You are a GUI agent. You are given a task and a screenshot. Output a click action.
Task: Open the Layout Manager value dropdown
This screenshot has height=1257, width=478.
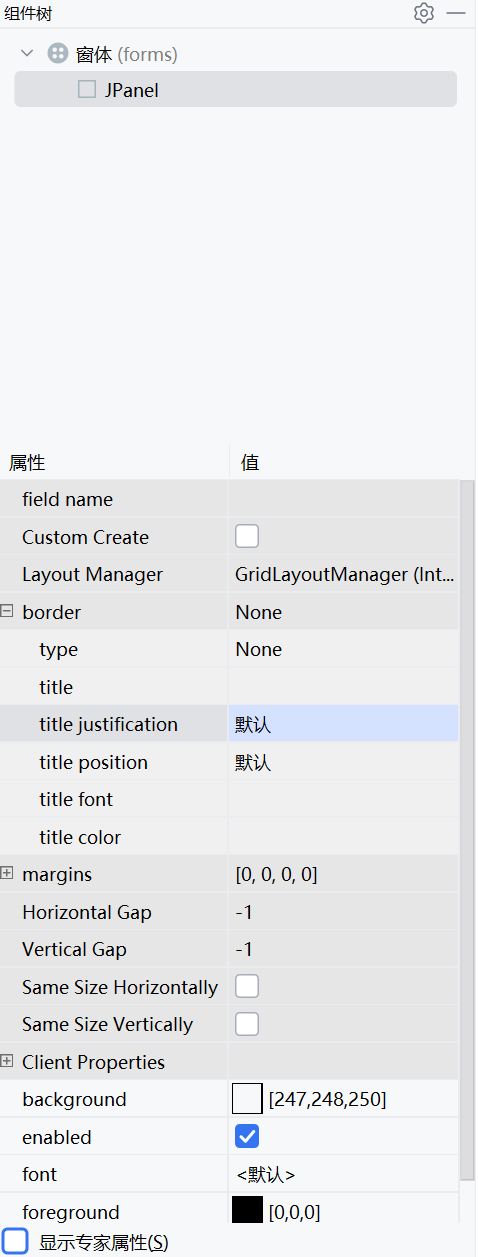point(344,574)
